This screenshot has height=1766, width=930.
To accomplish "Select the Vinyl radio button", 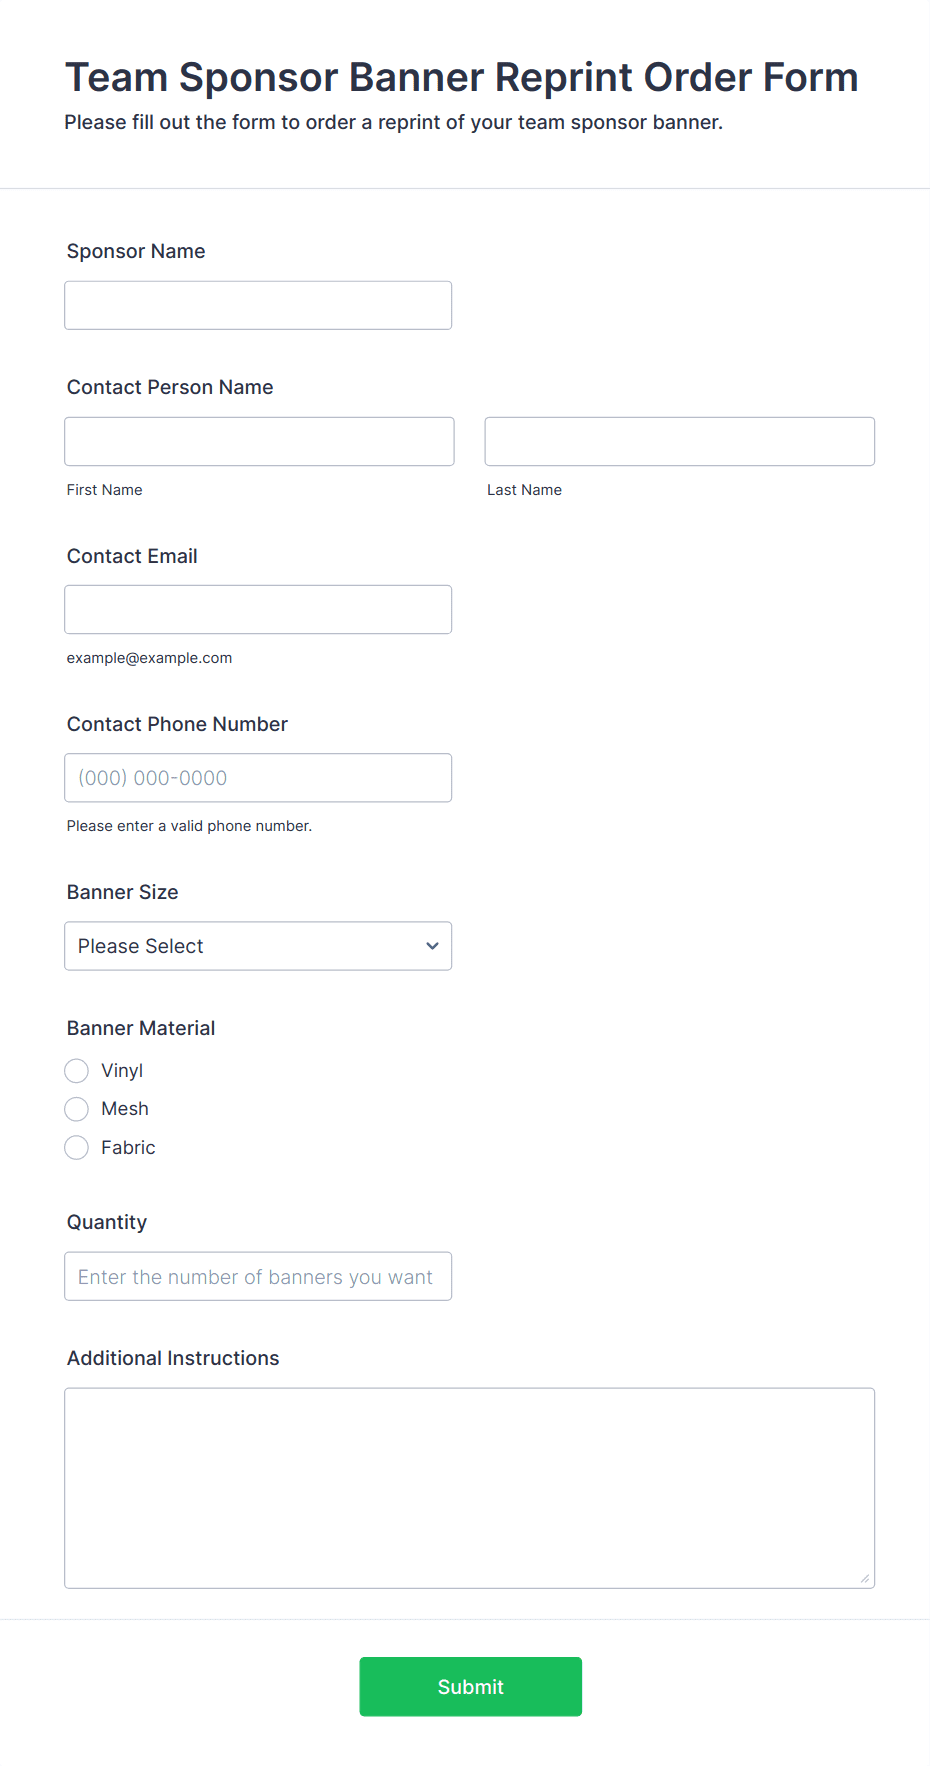I will (77, 1071).
